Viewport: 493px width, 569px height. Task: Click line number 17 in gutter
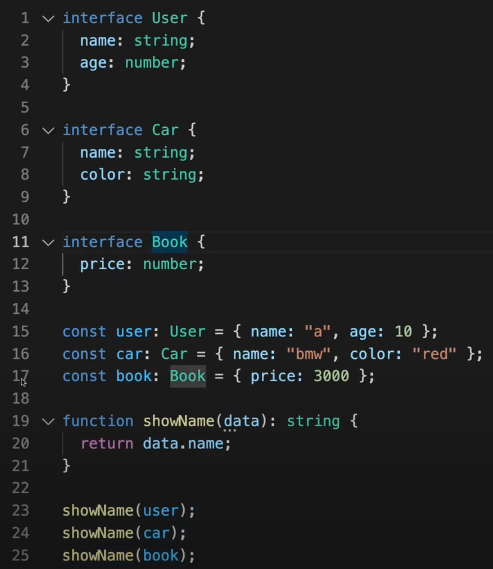21,376
